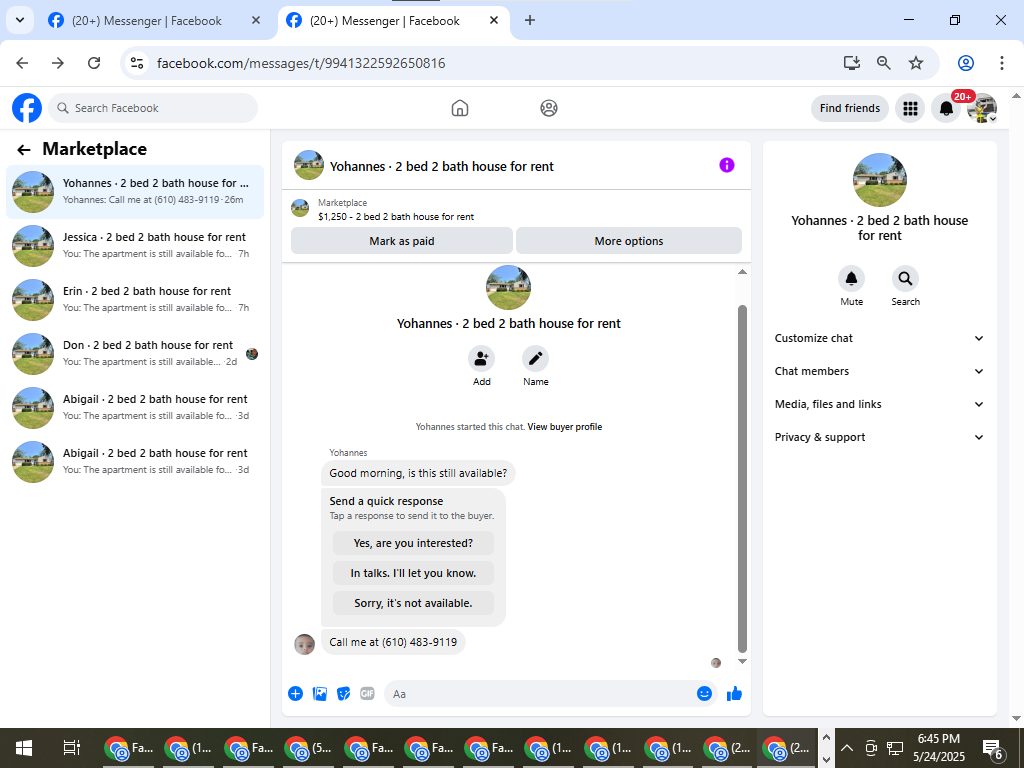Click chat scrollbar down arrow
Viewport: 1024px width, 768px height.
[742, 662]
